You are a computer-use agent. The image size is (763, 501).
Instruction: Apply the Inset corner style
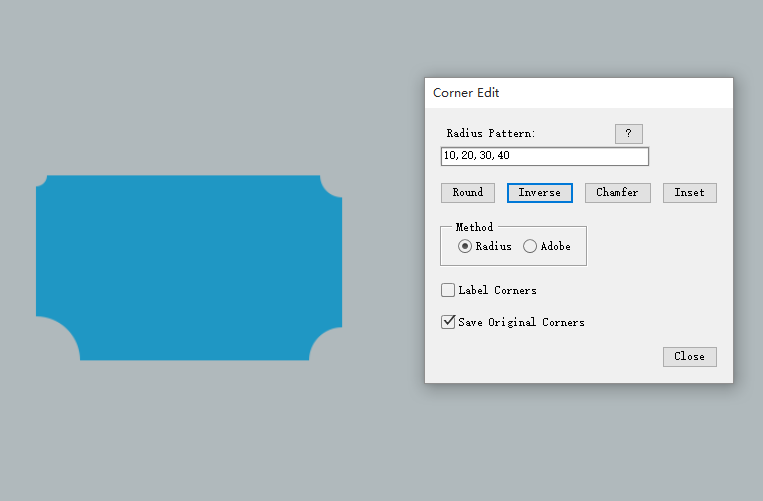[690, 193]
